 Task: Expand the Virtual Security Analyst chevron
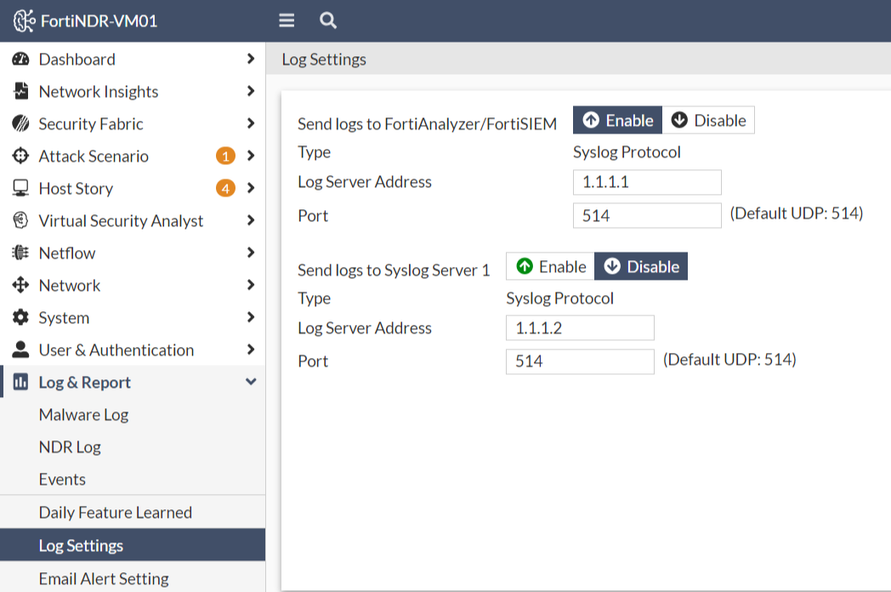tap(250, 220)
